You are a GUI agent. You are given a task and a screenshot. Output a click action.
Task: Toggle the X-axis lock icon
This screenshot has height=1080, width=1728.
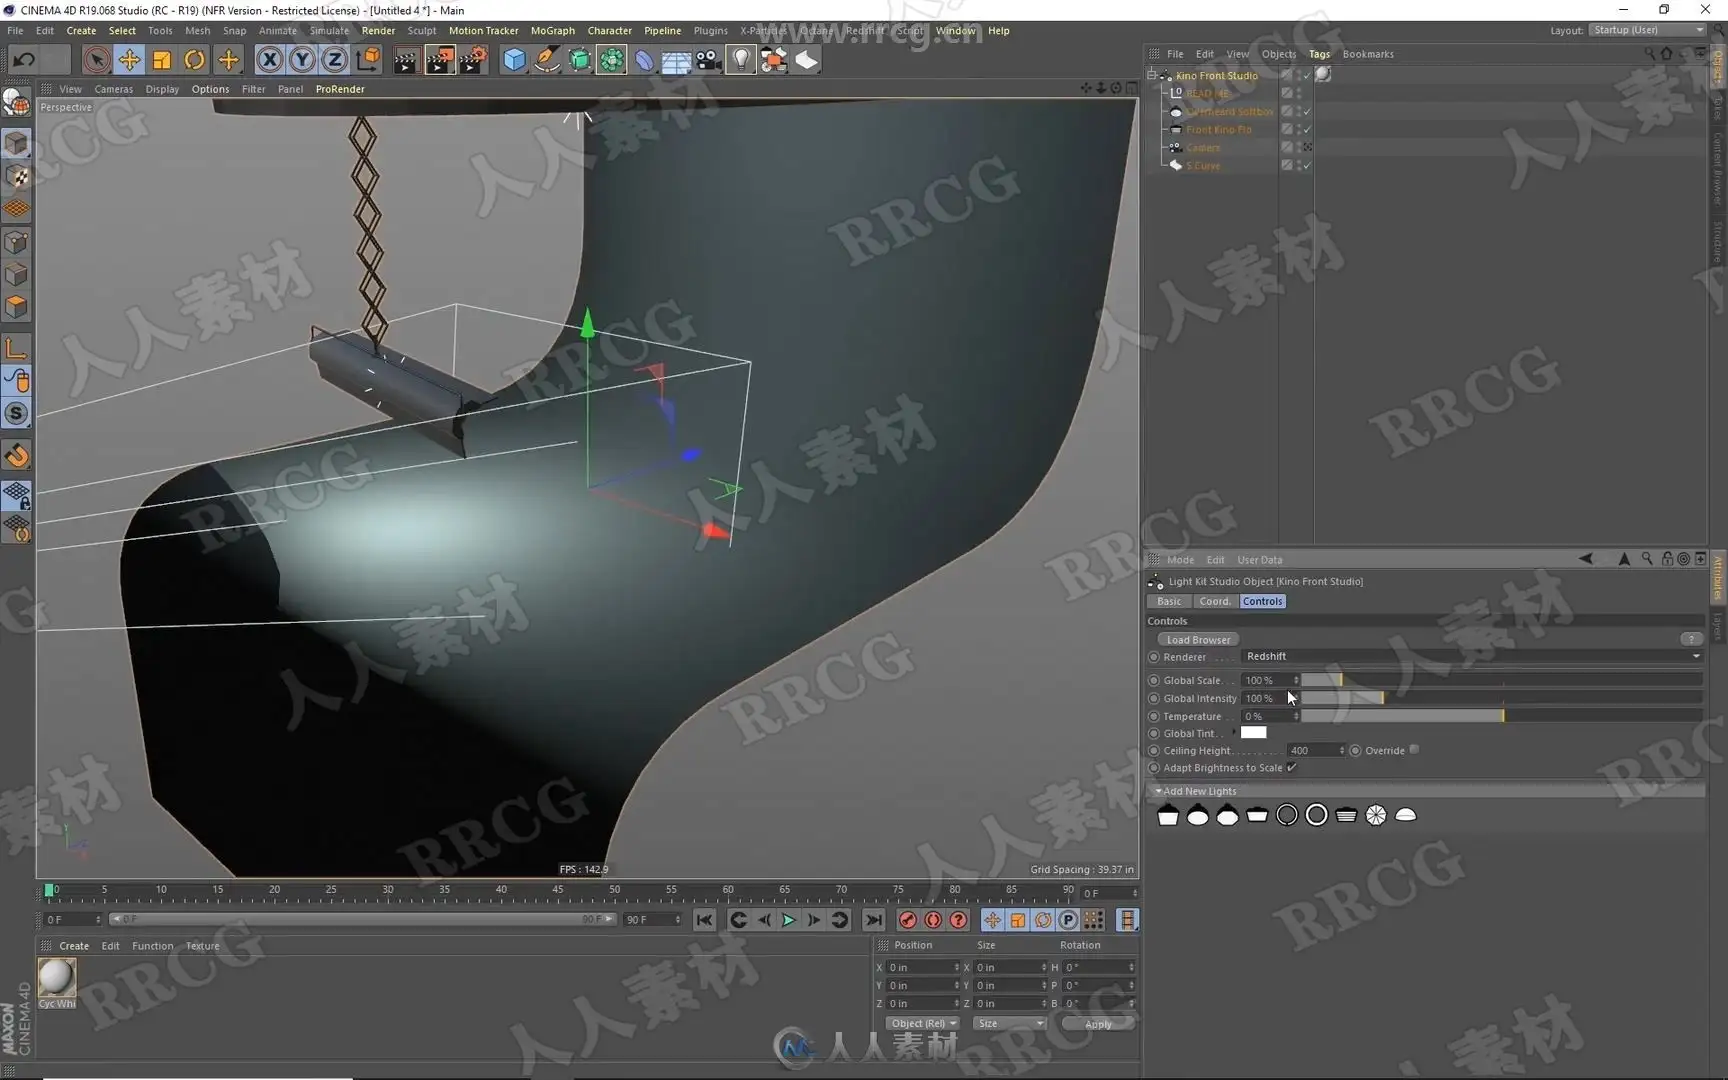coord(269,60)
